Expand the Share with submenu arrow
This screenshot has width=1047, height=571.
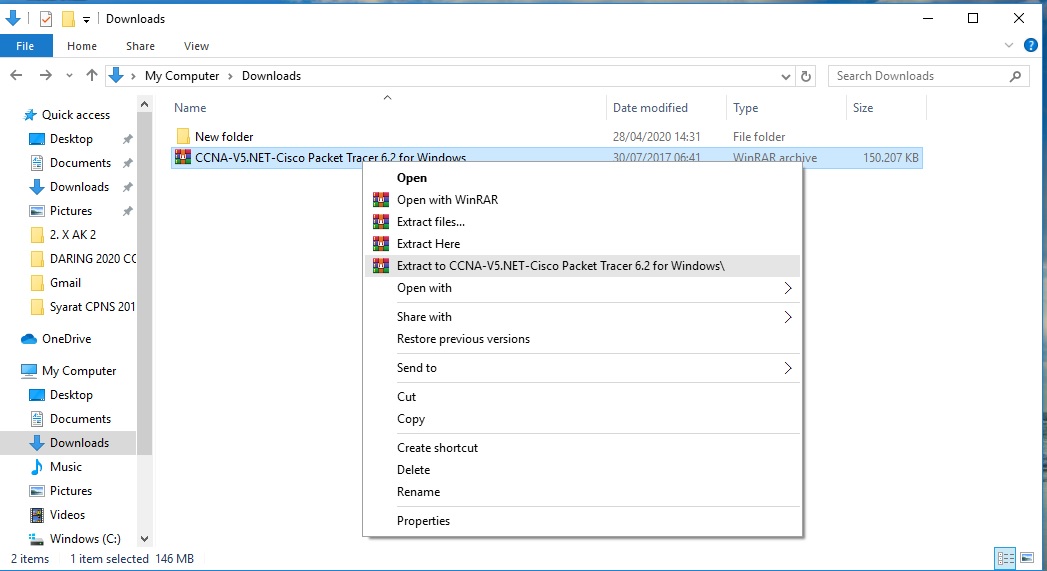pos(788,317)
